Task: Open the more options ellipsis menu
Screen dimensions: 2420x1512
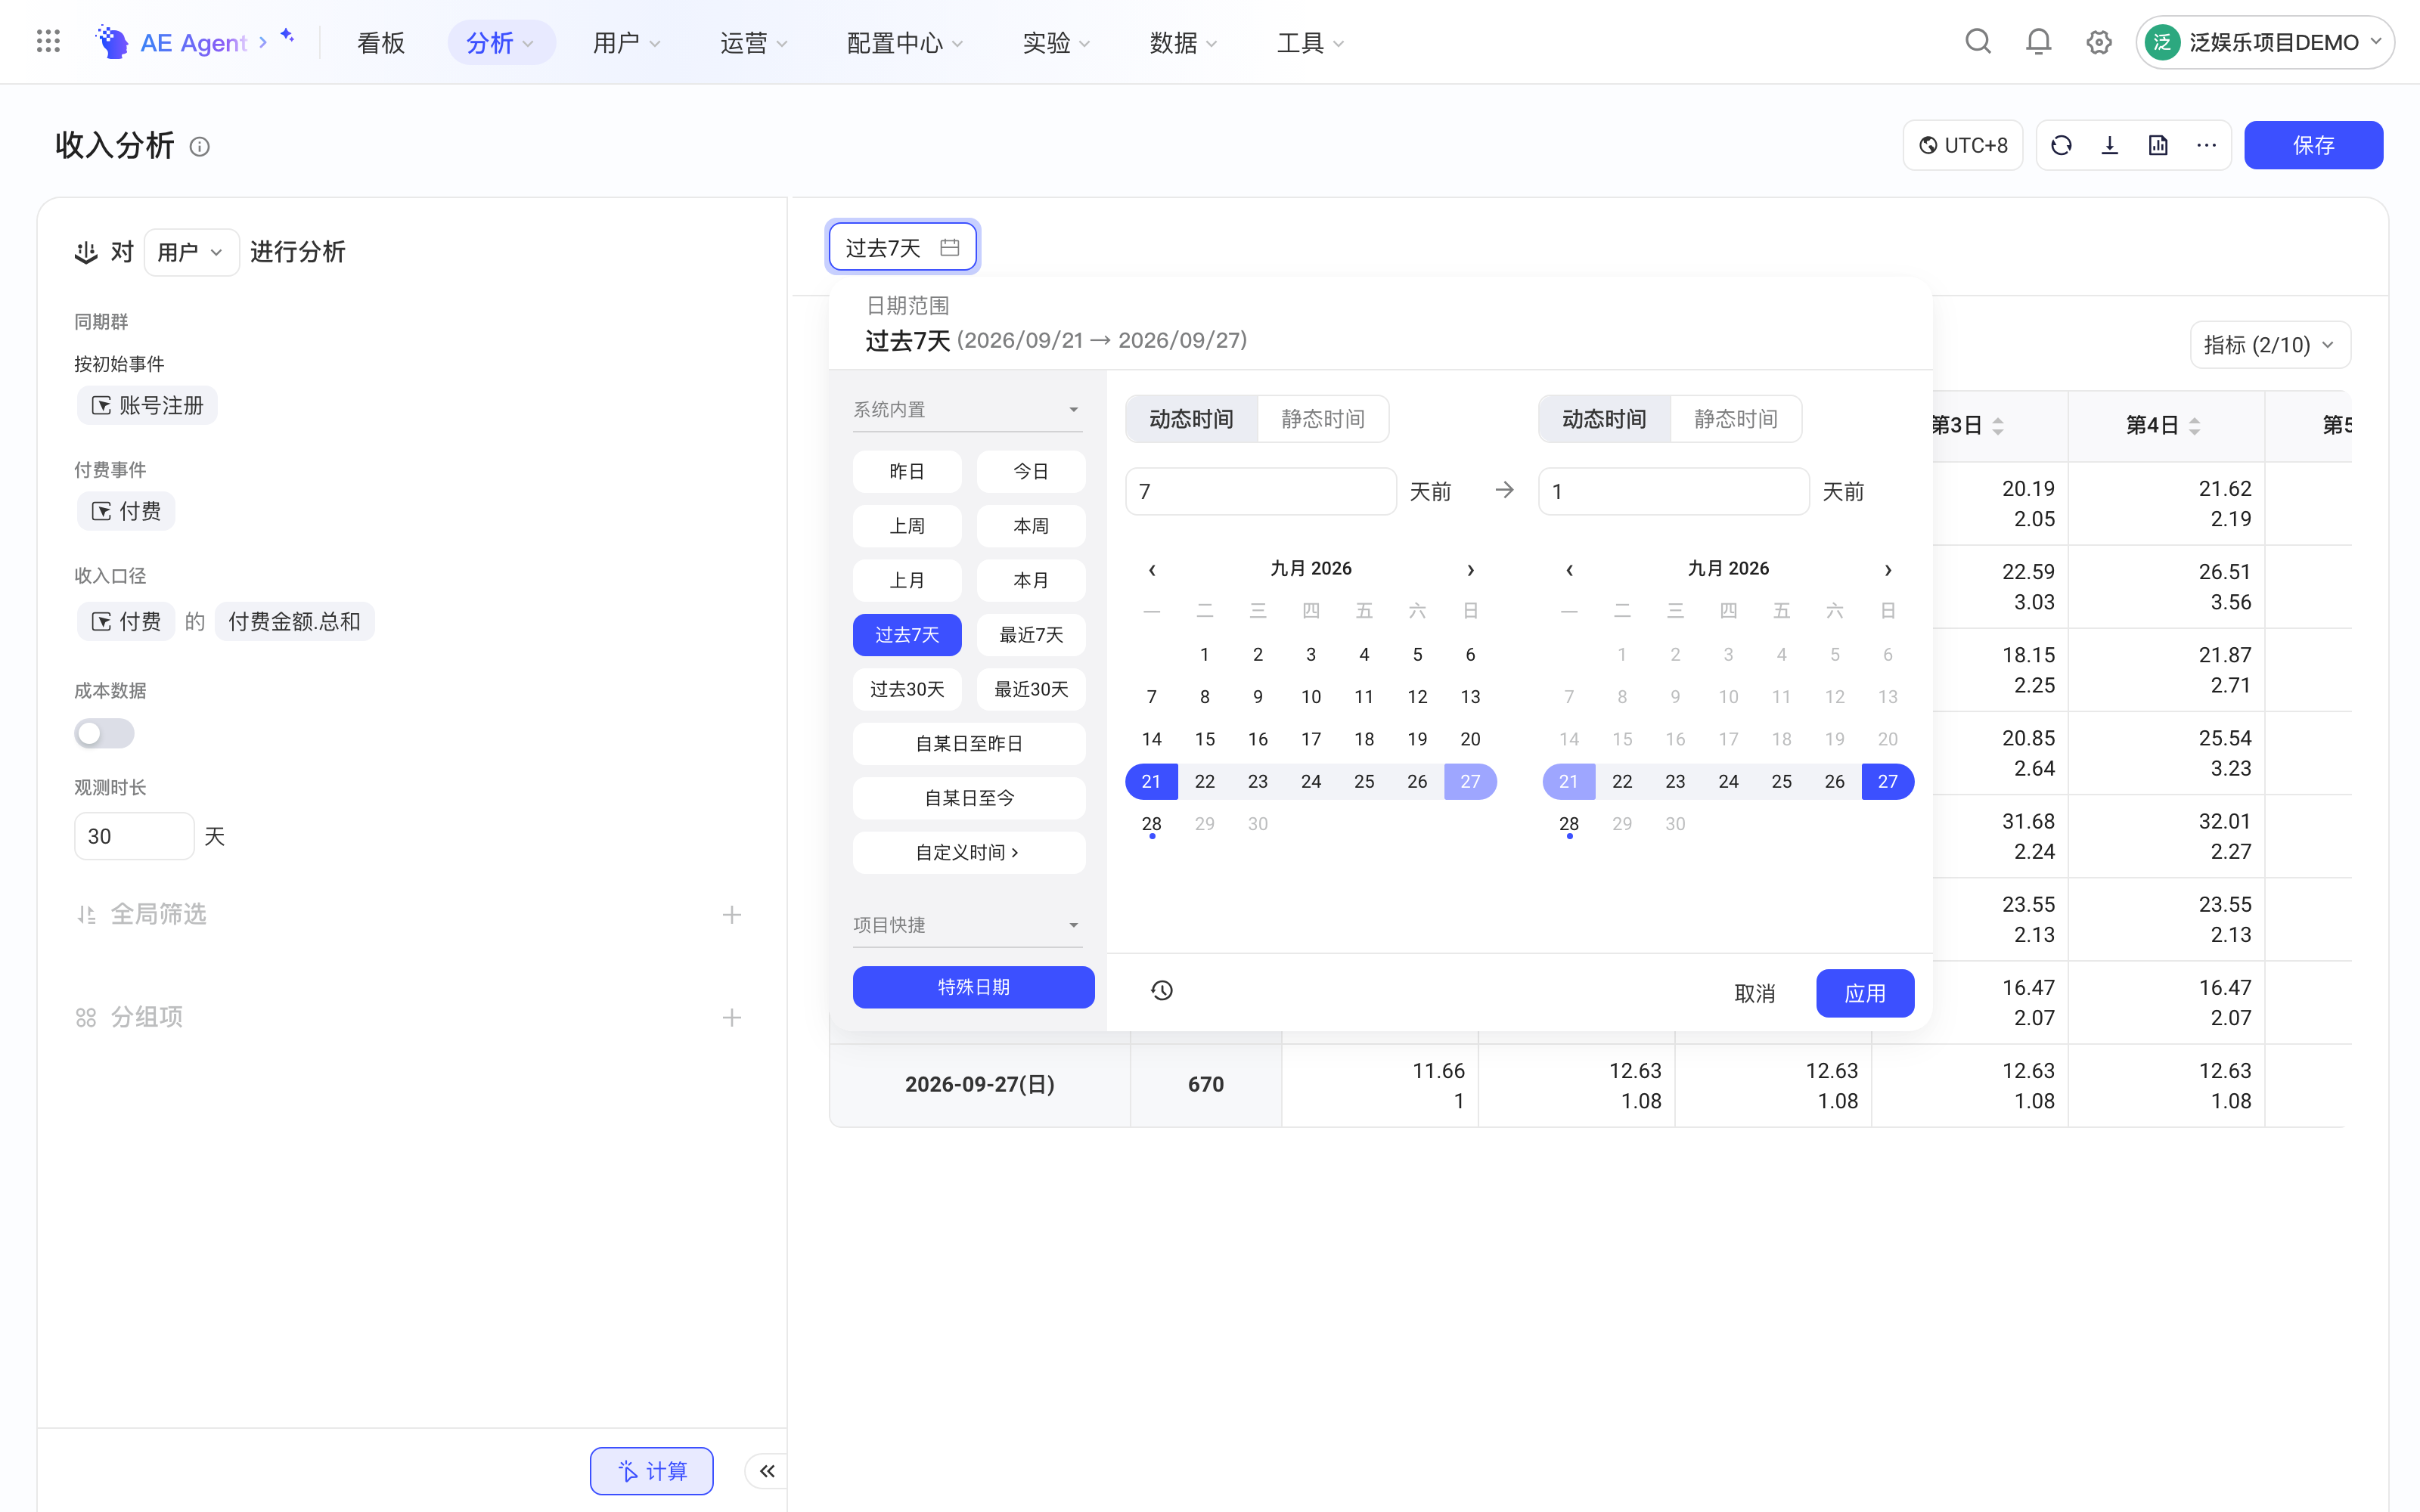Action: pyautogui.click(x=2206, y=145)
